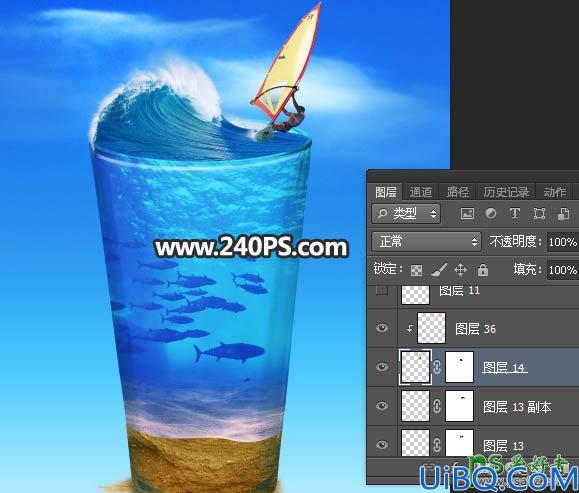Switch to the 图层 tab
This screenshot has height=493, width=579.
coord(386,192)
